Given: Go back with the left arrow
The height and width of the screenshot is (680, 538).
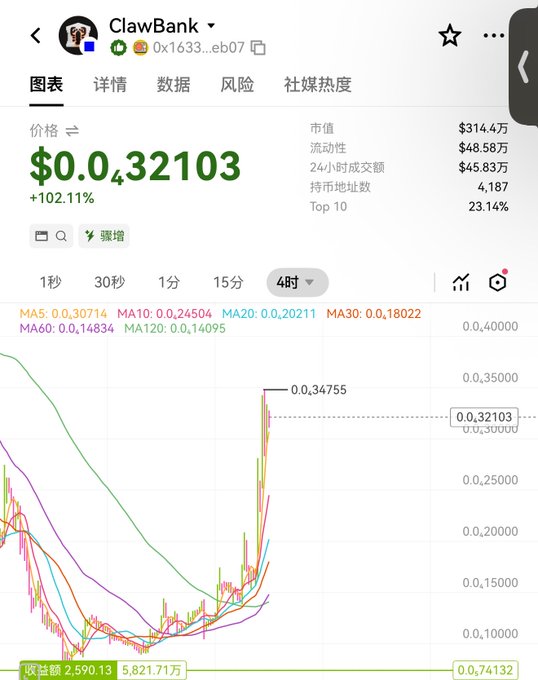Looking at the screenshot, I should pyautogui.click(x=36, y=35).
